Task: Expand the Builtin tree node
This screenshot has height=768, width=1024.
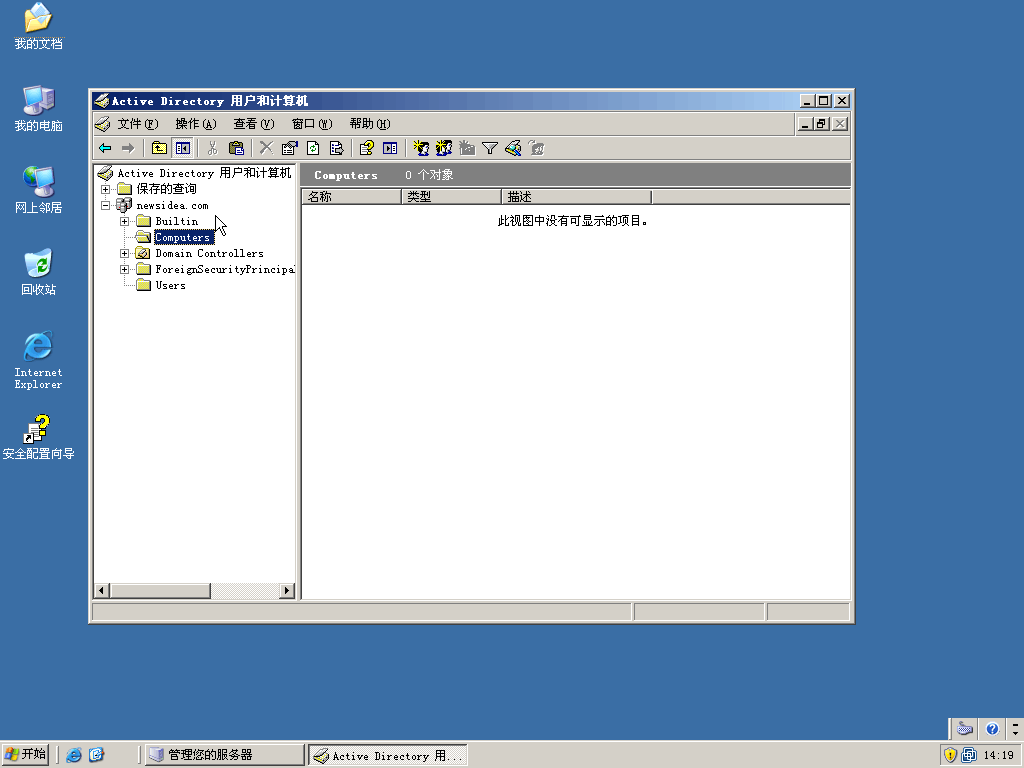Action: pyautogui.click(x=124, y=221)
